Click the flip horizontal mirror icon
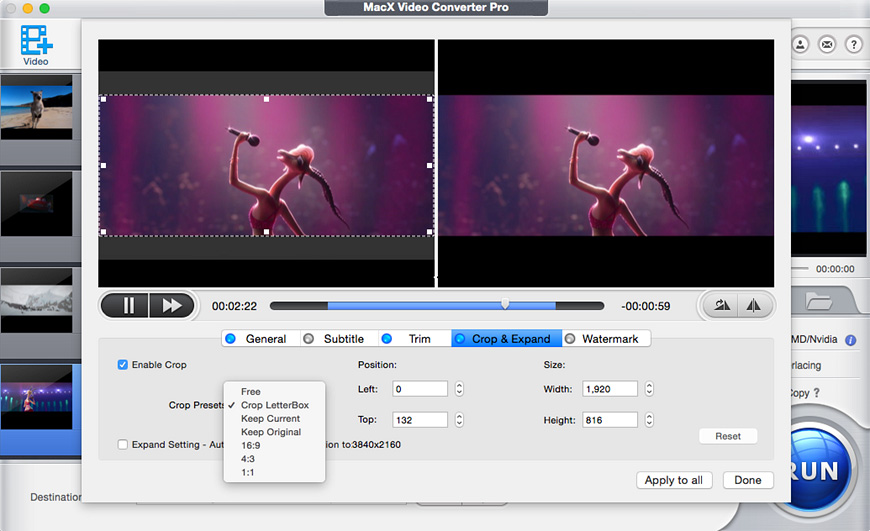870x531 pixels. [x=754, y=305]
